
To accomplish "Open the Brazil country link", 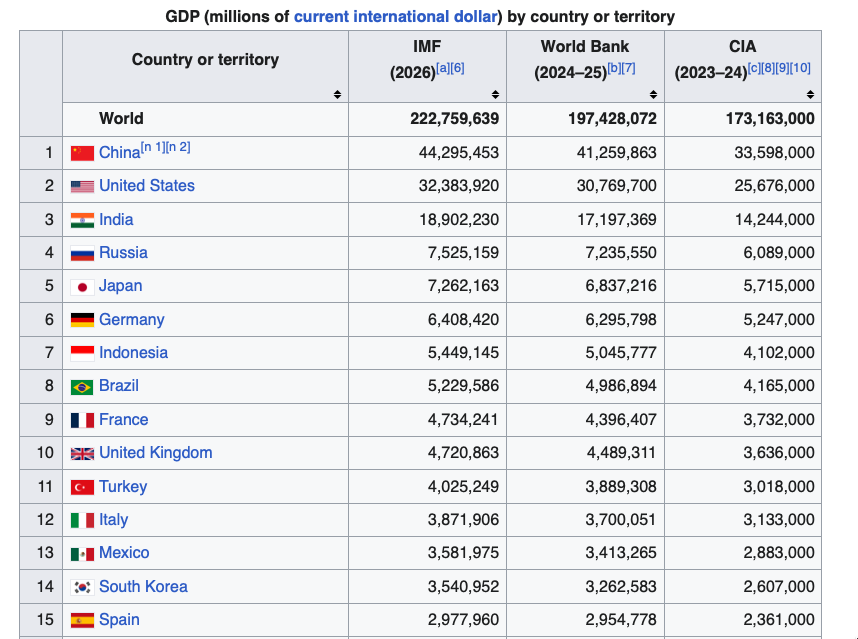I will tap(119, 386).
